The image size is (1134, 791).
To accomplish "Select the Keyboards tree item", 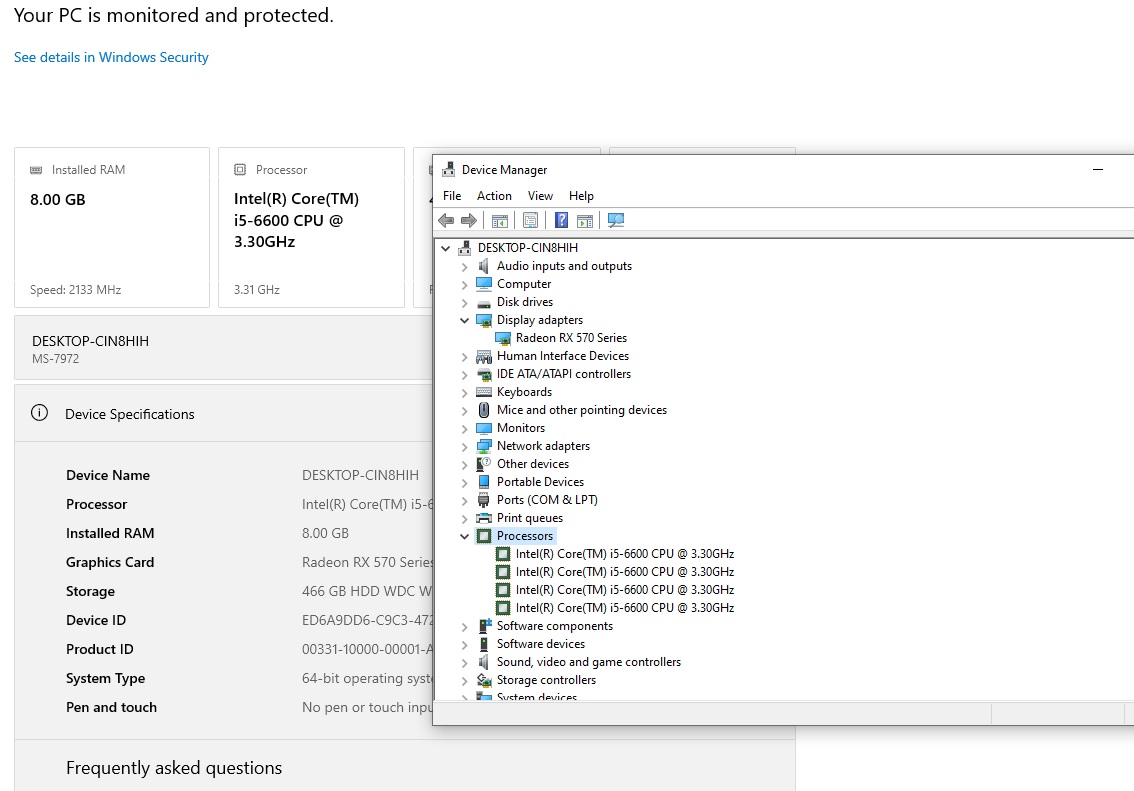I will coord(524,392).
